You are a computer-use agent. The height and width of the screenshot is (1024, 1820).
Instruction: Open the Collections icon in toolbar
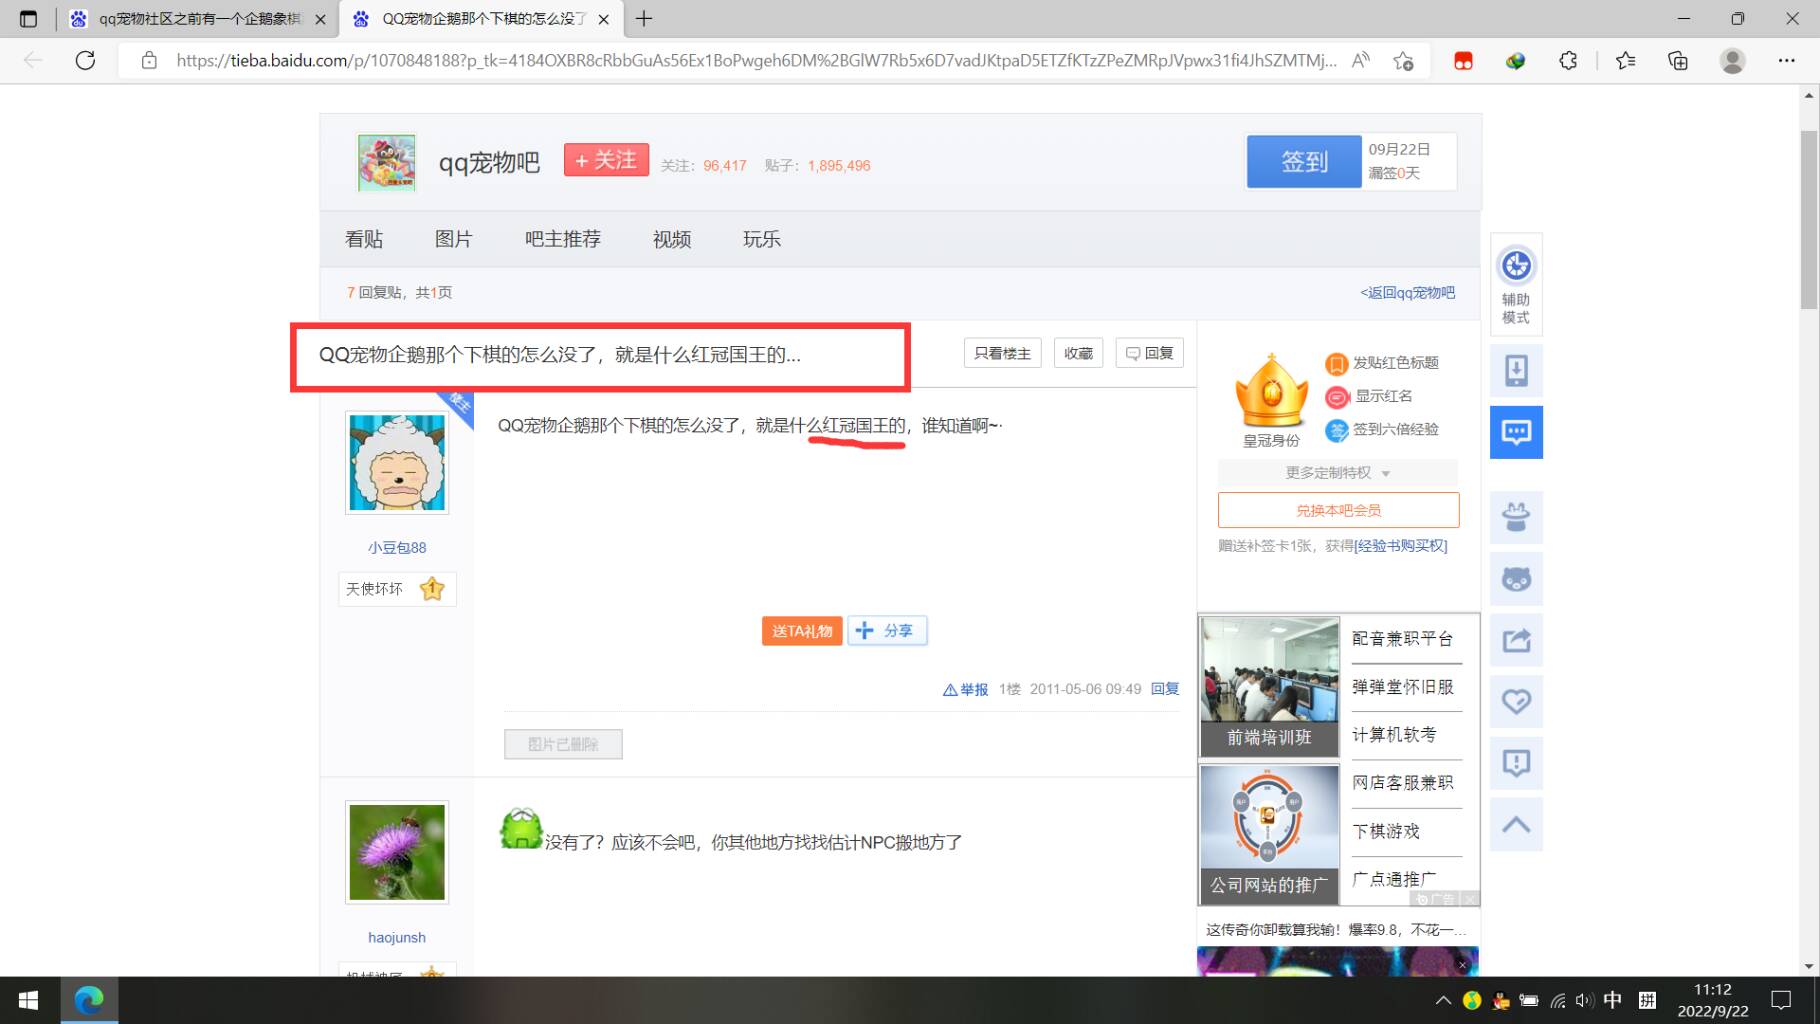click(1678, 60)
